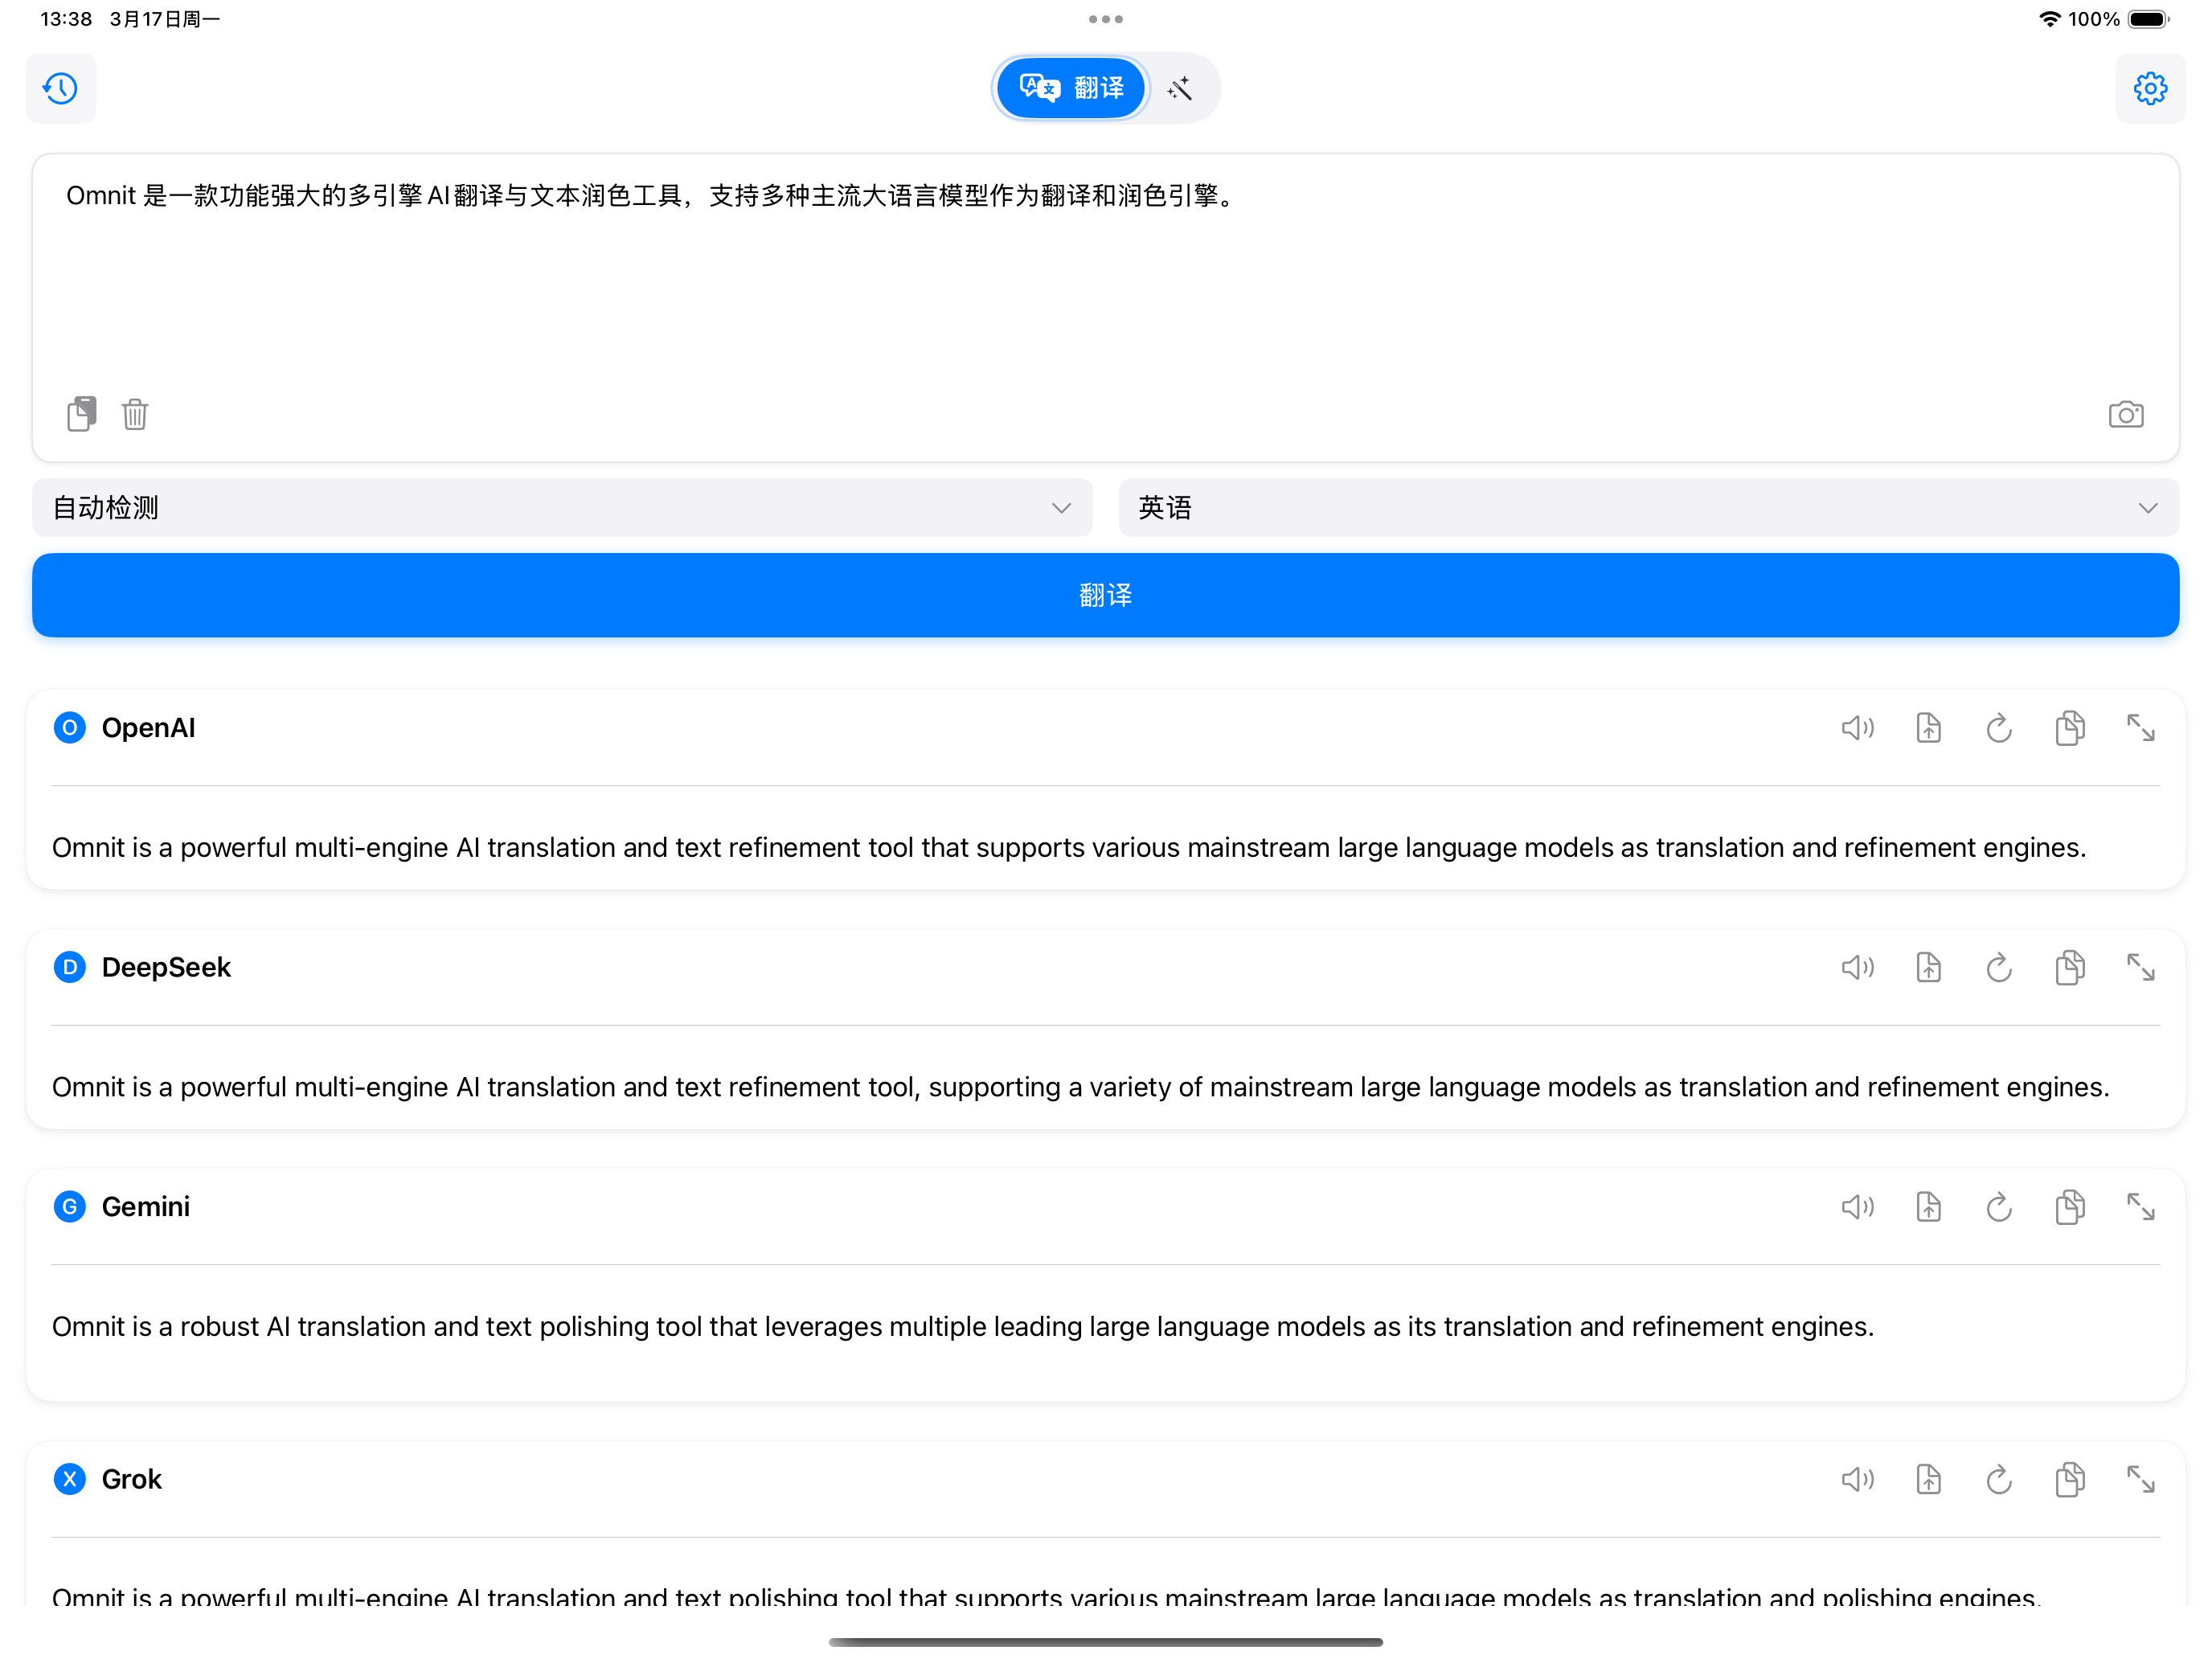Switch to 翻译 mode tab
The width and height of the screenshot is (2212, 1659).
[1071, 88]
